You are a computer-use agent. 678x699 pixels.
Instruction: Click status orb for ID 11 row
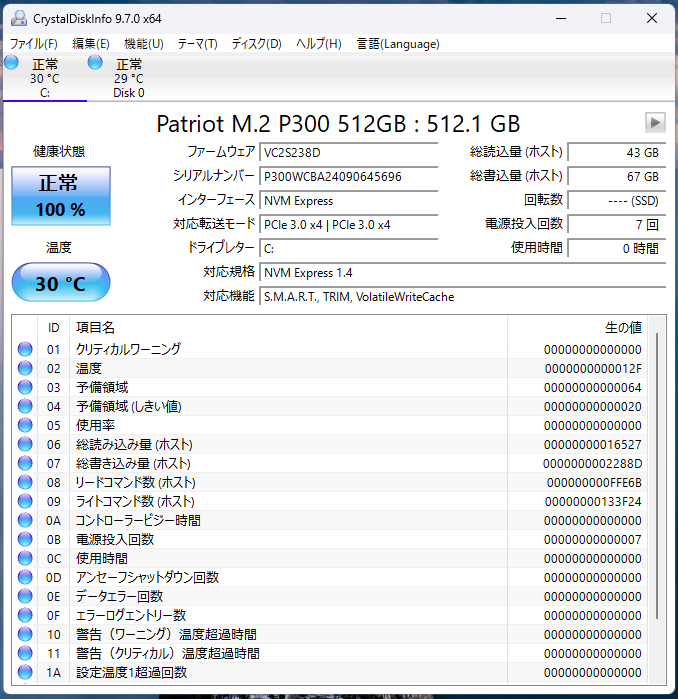[x=25, y=654]
